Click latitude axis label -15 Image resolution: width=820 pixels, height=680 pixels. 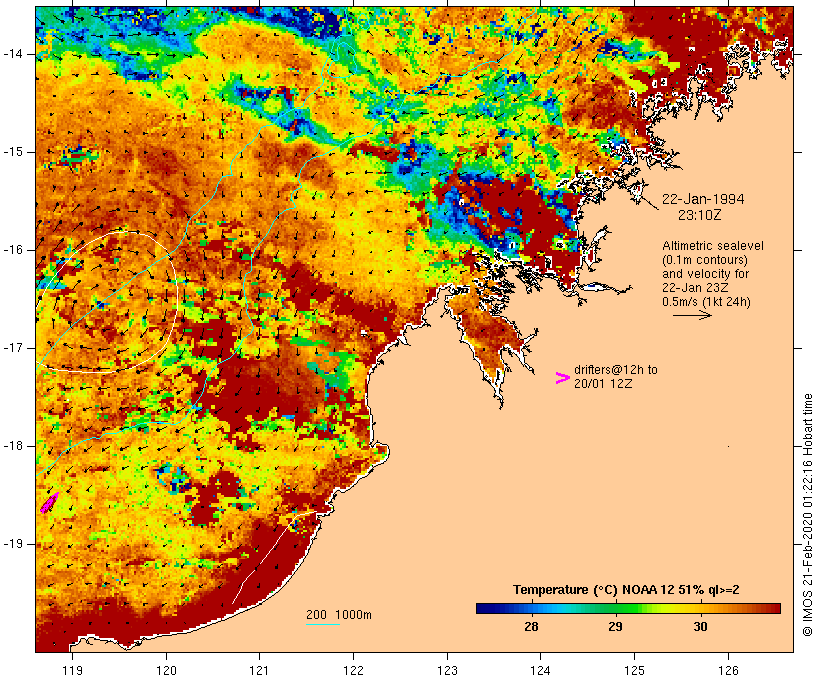(13, 152)
